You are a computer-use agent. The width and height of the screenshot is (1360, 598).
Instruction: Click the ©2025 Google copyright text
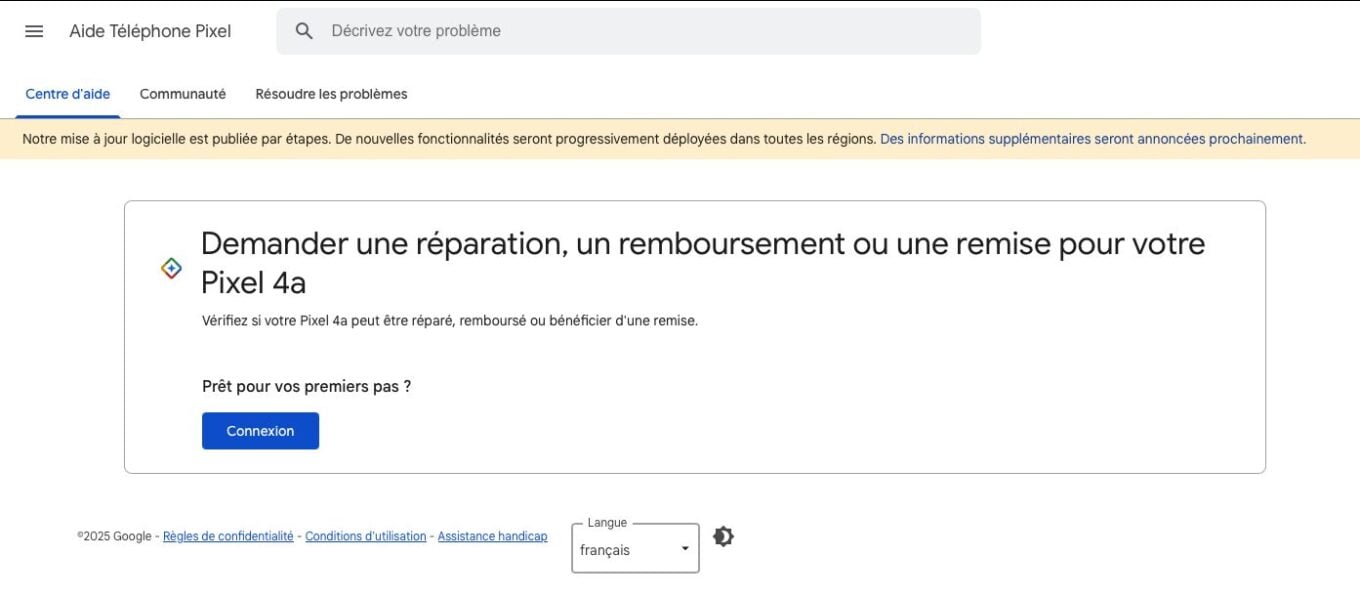coord(114,537)
